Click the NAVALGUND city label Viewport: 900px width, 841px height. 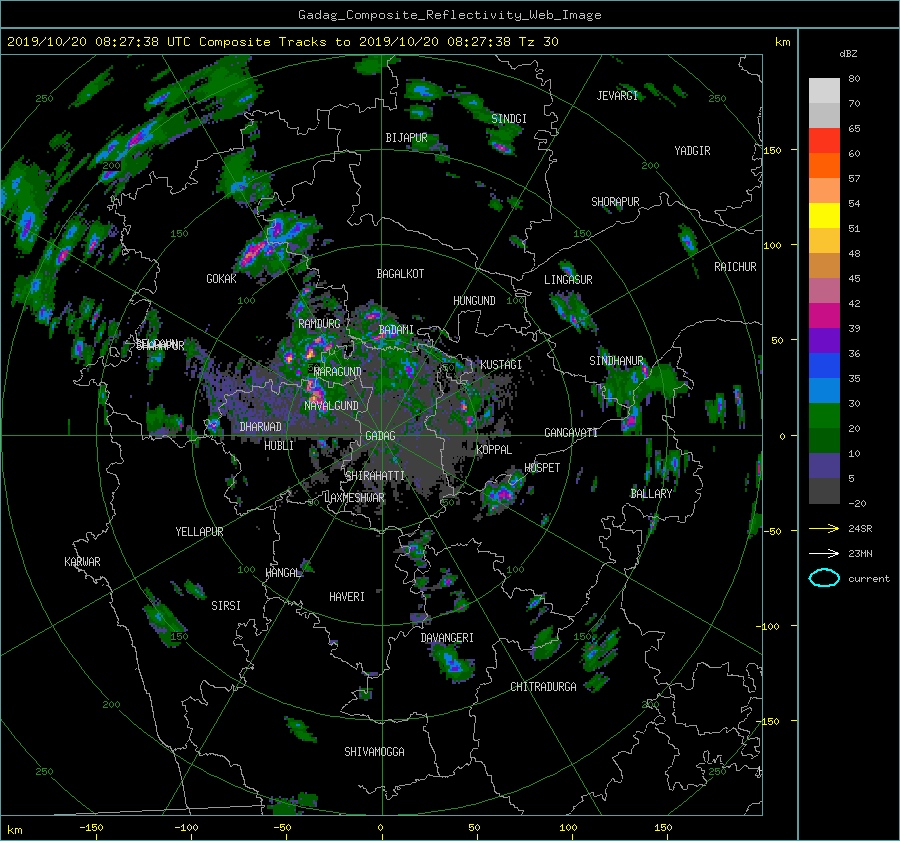[x=331, y=406]
